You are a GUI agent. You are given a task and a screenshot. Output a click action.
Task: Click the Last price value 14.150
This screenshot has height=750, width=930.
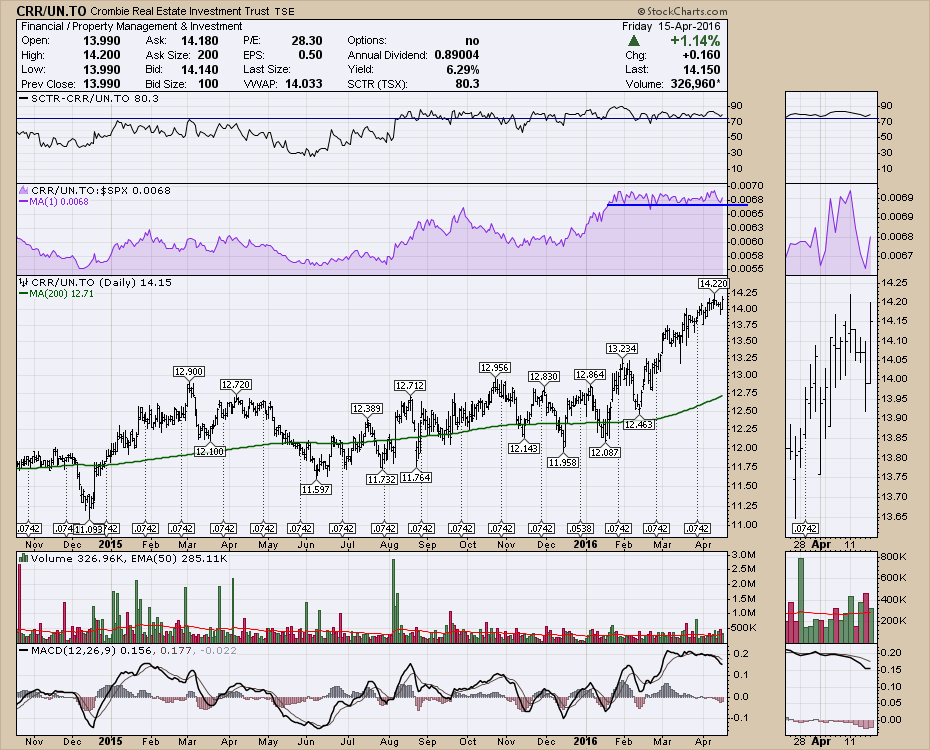(x=701, y=69)
